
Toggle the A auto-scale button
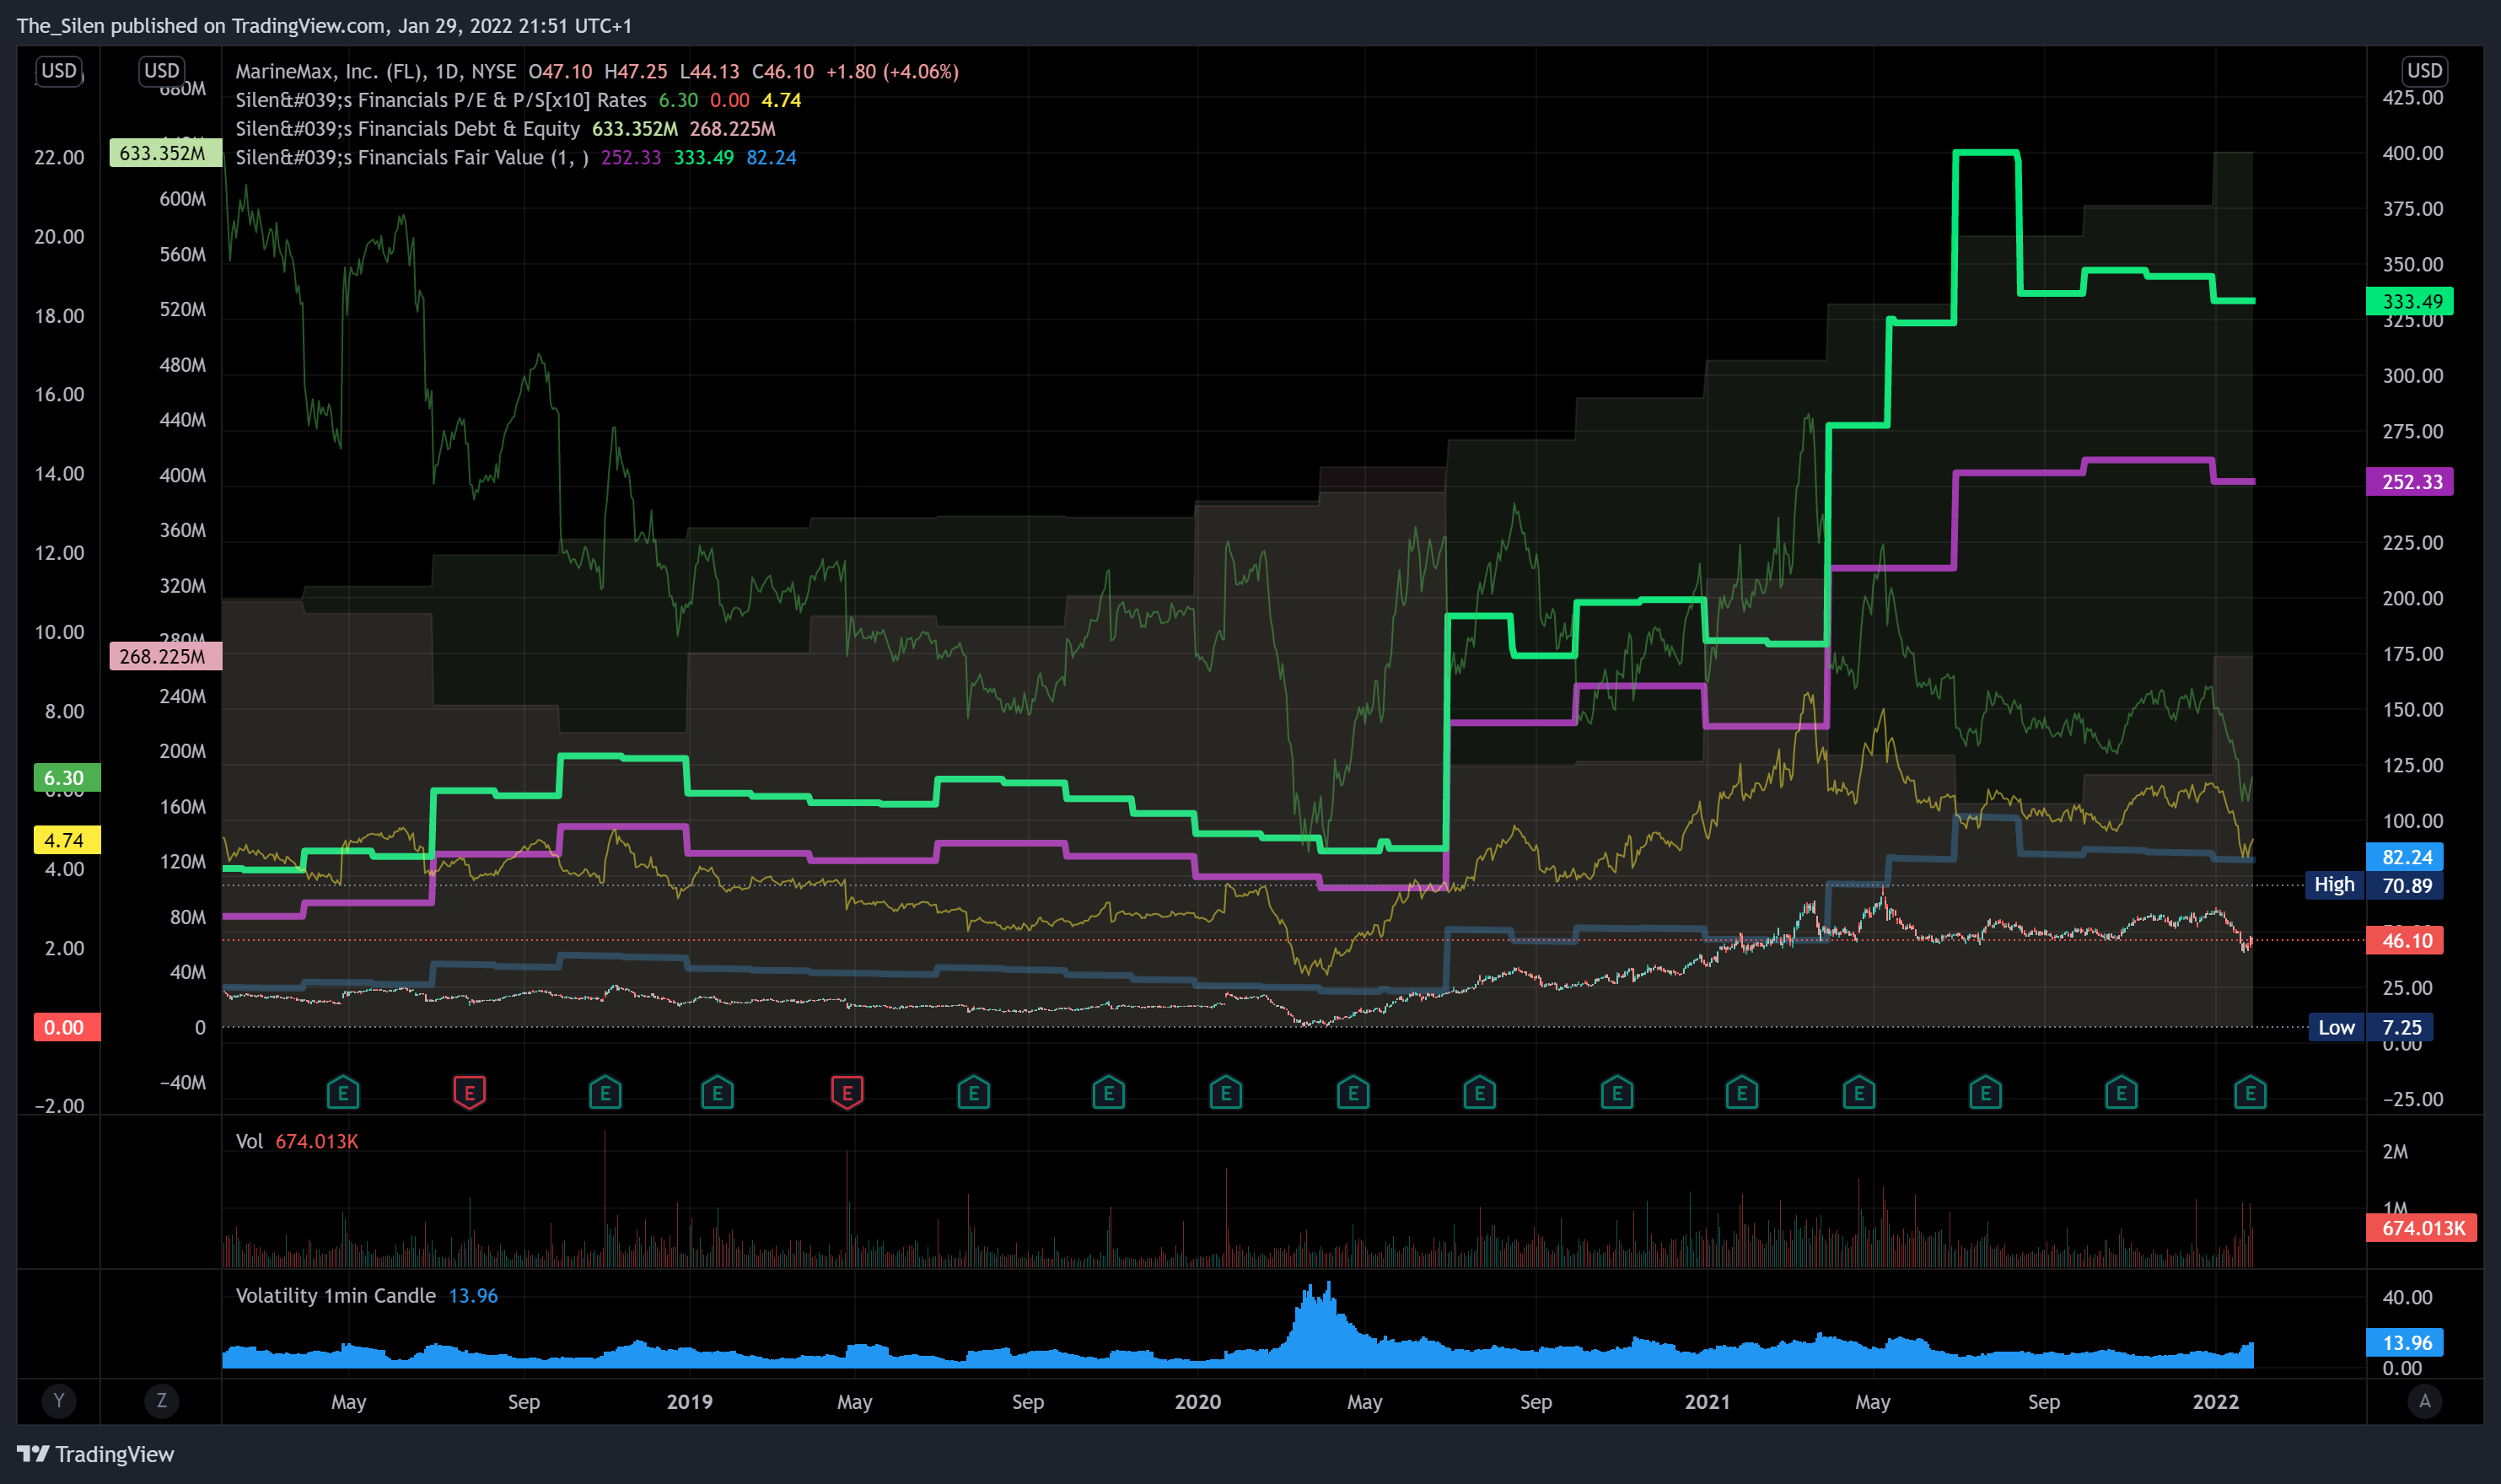click(2424, 1401)
